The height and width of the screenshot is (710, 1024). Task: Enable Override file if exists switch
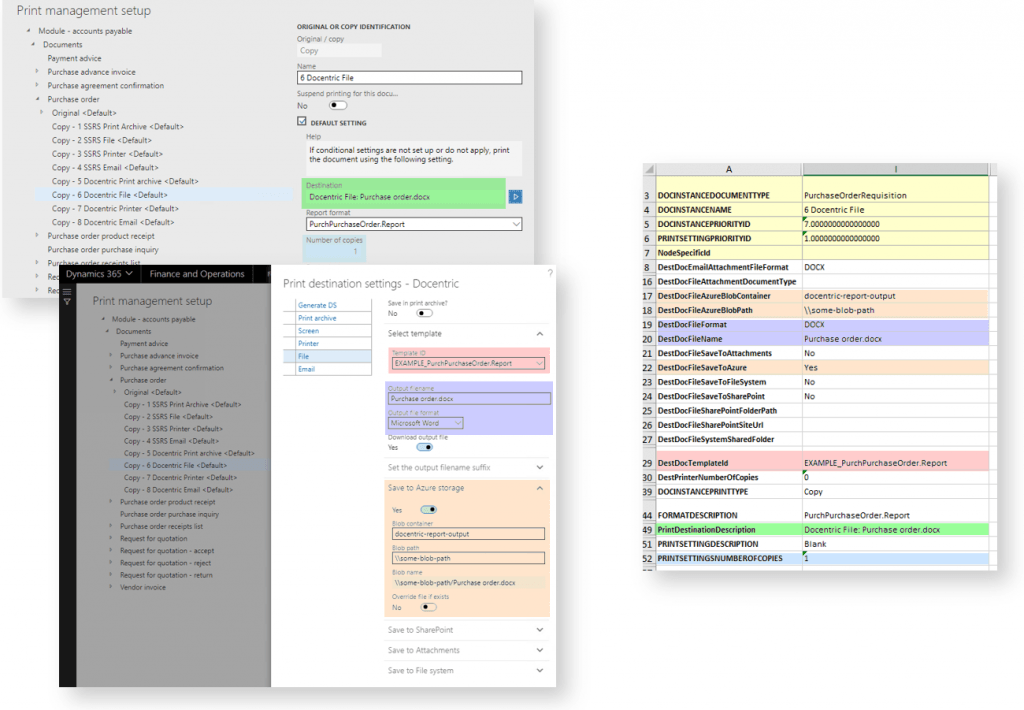[428, 607]
